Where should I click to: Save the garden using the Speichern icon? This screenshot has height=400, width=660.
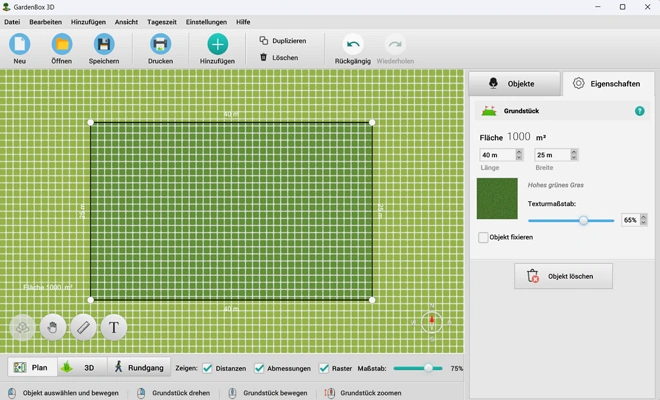pos(105,44)
